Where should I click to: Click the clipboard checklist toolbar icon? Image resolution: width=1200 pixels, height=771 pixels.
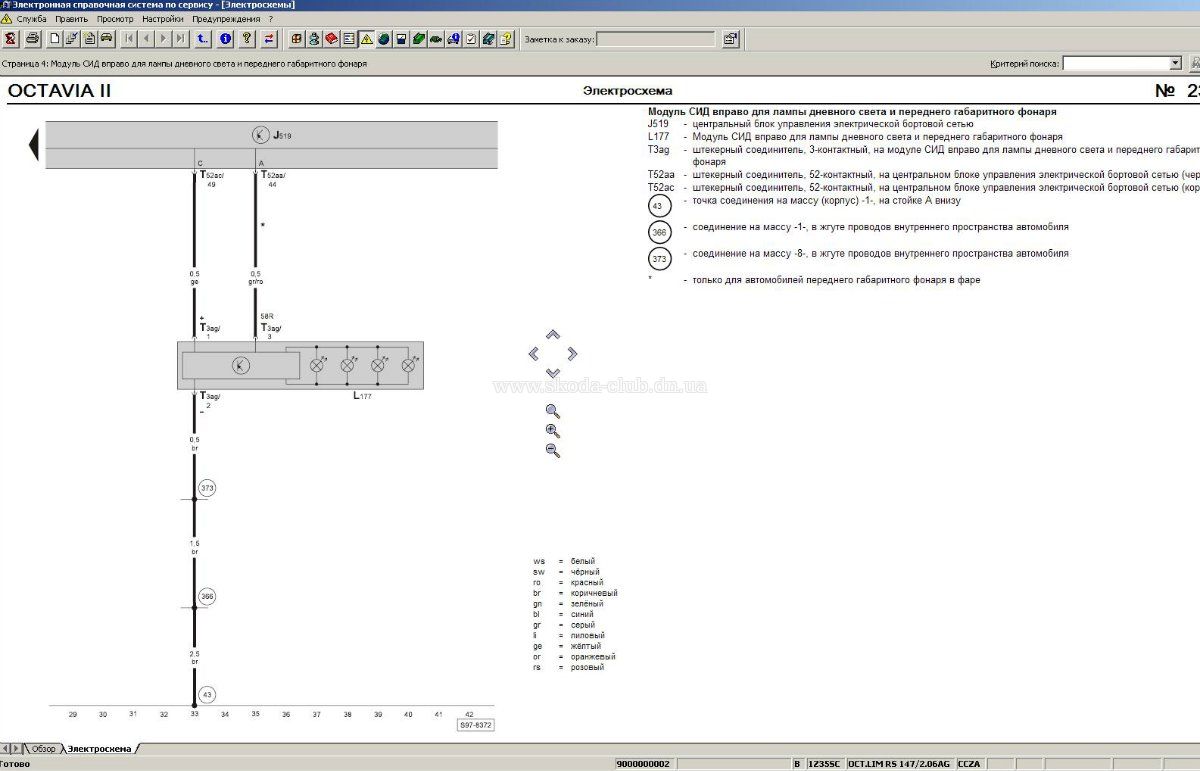(x=470, y=39)
